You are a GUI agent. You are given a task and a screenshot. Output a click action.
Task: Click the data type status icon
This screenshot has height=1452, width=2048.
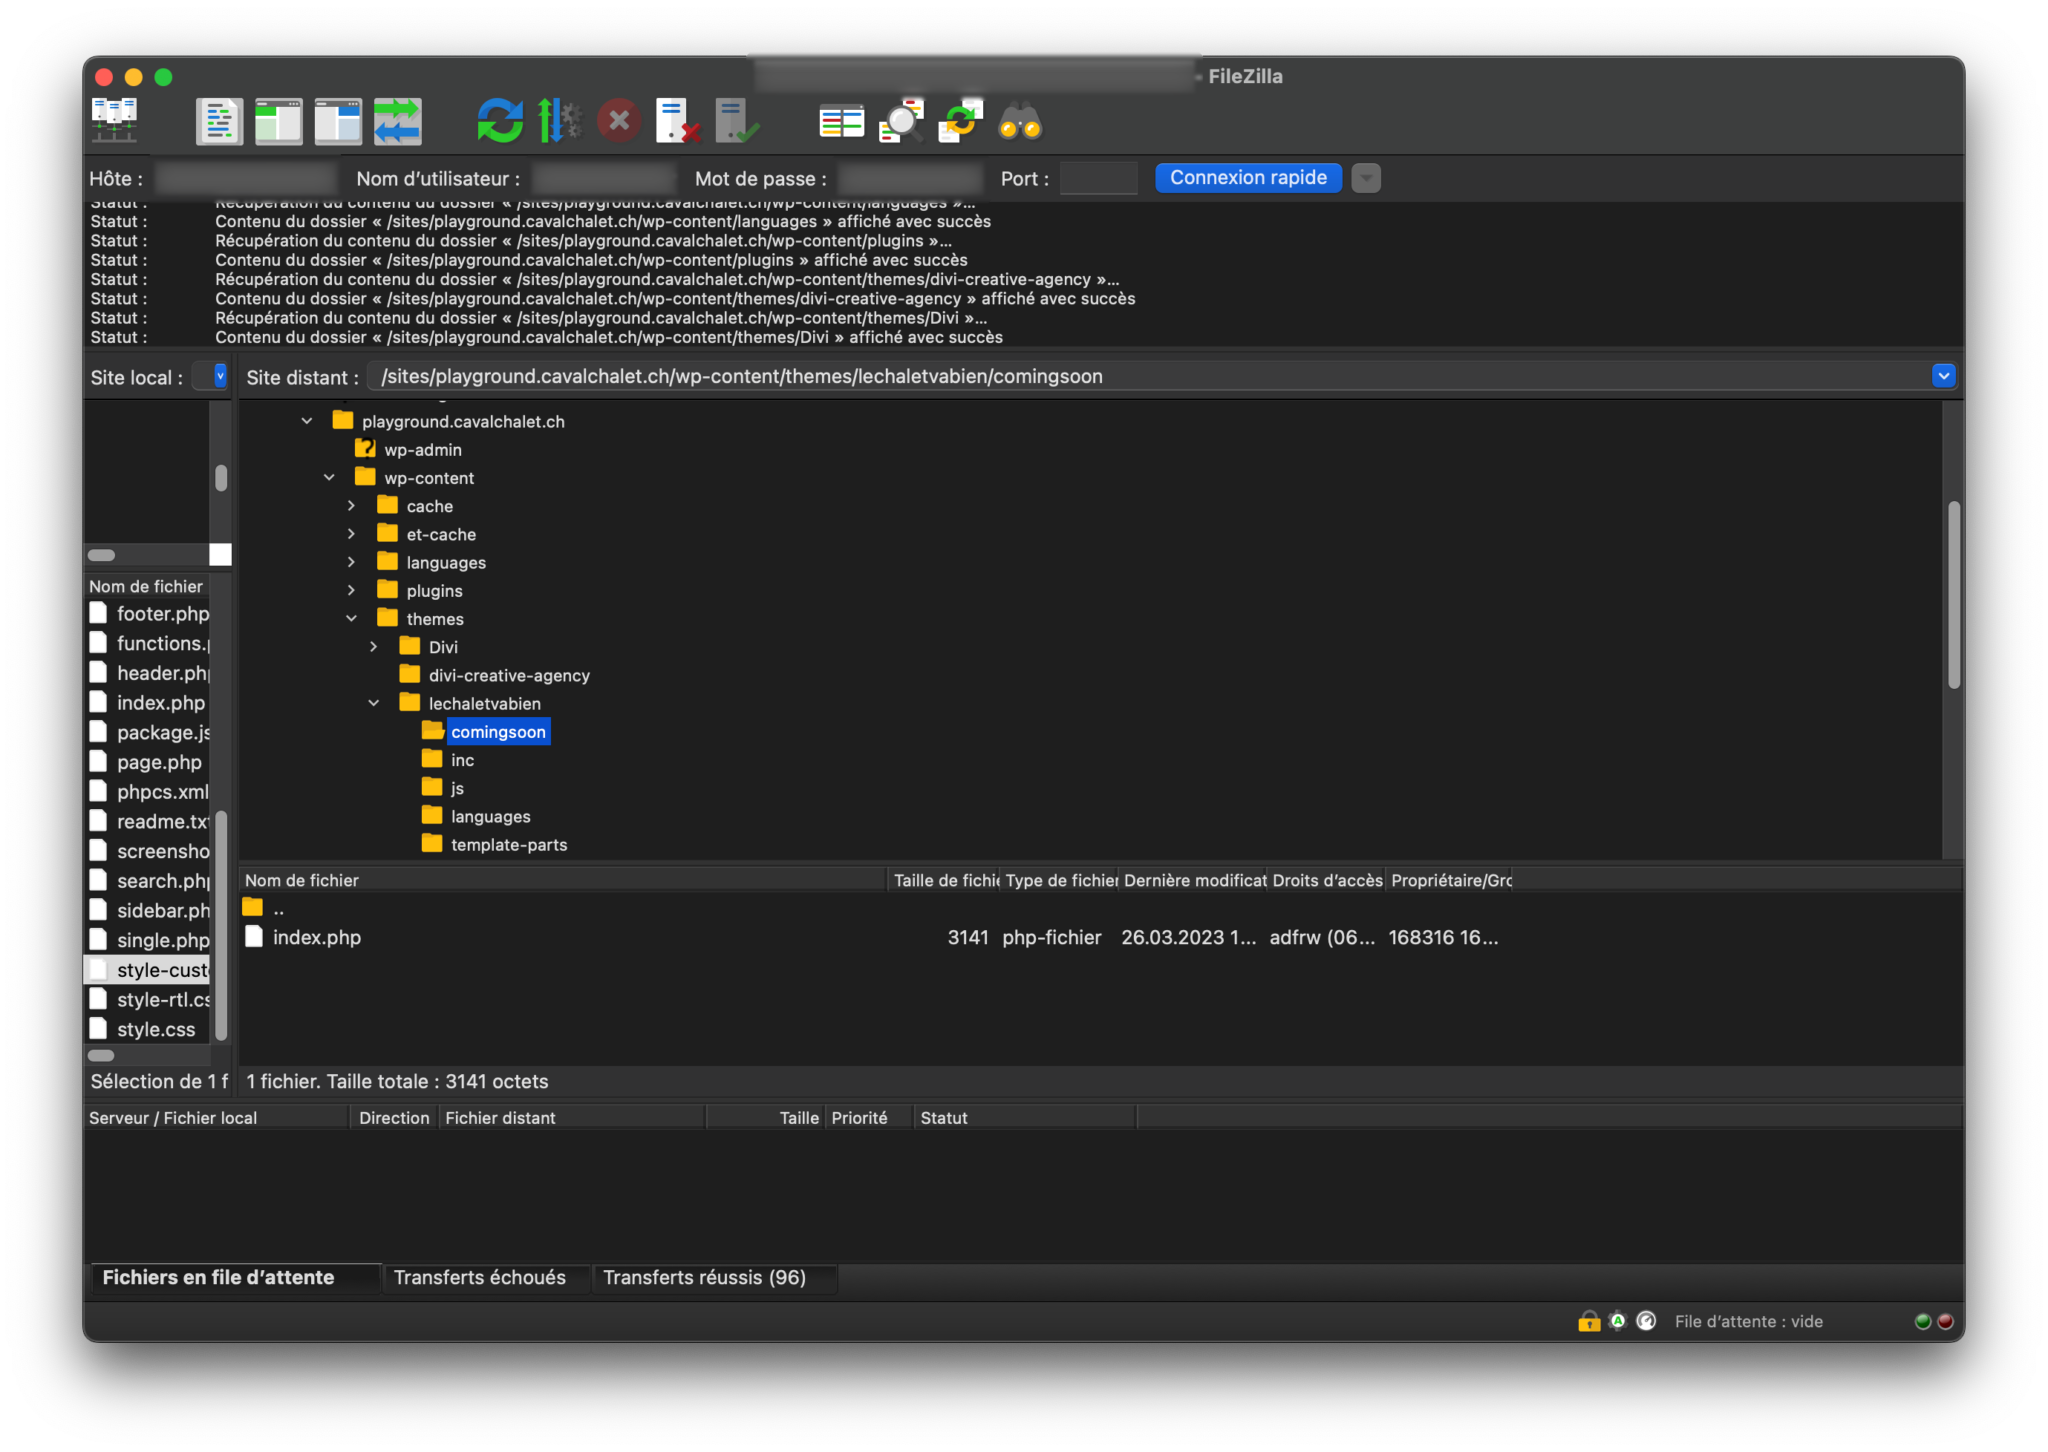pyautogui.click(x=1617, y=1322)
